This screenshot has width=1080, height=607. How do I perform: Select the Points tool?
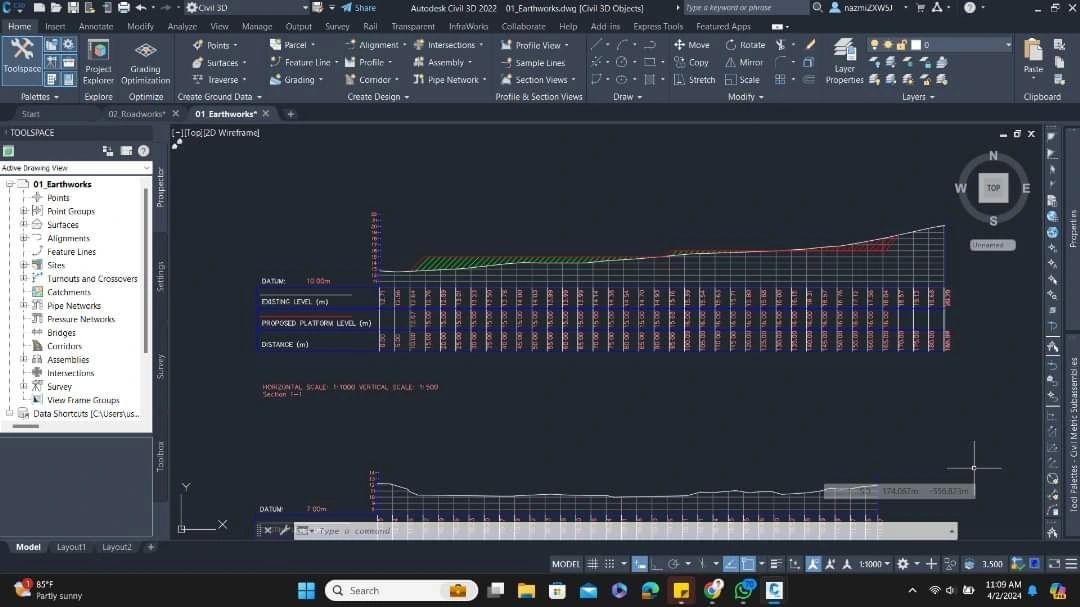pyautogui.click(x=216, y=44)
